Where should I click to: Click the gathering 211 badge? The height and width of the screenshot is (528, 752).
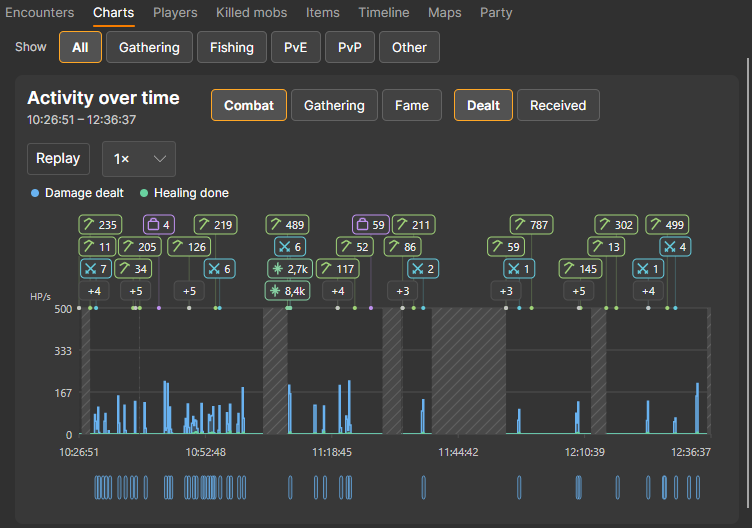[413, 224]
